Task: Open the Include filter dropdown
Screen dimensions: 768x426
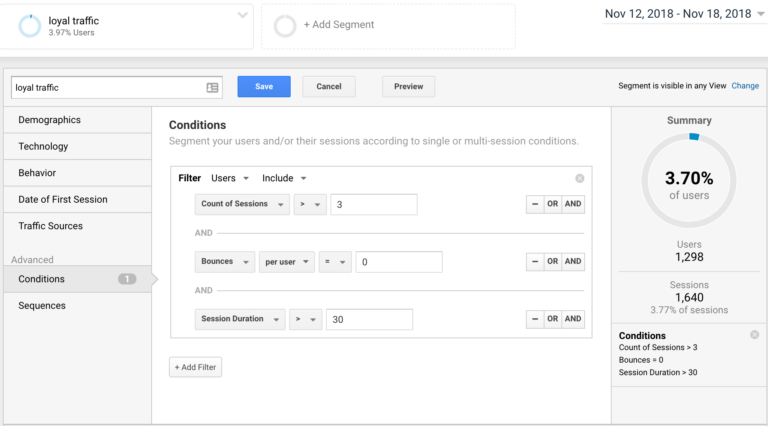Action: coord(284,178)
